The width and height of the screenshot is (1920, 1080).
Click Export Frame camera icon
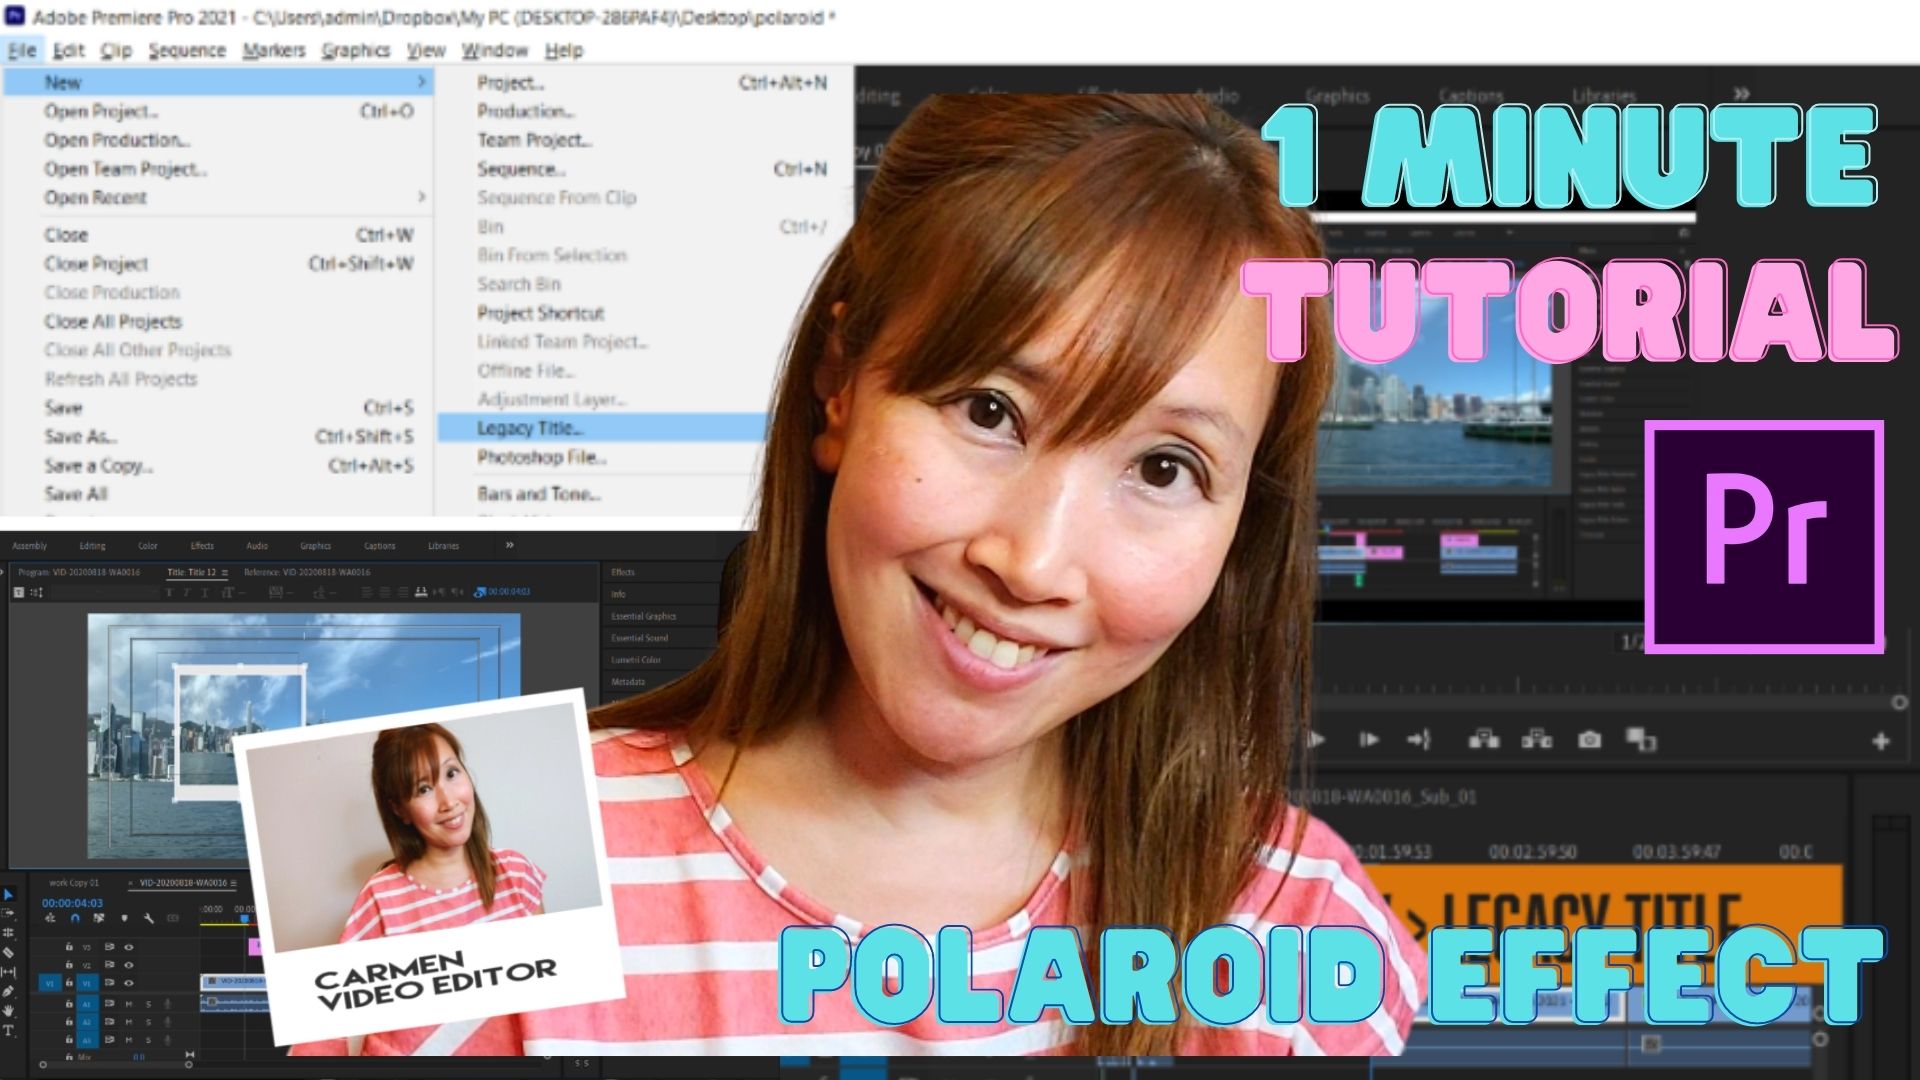tap(1589, 740)
